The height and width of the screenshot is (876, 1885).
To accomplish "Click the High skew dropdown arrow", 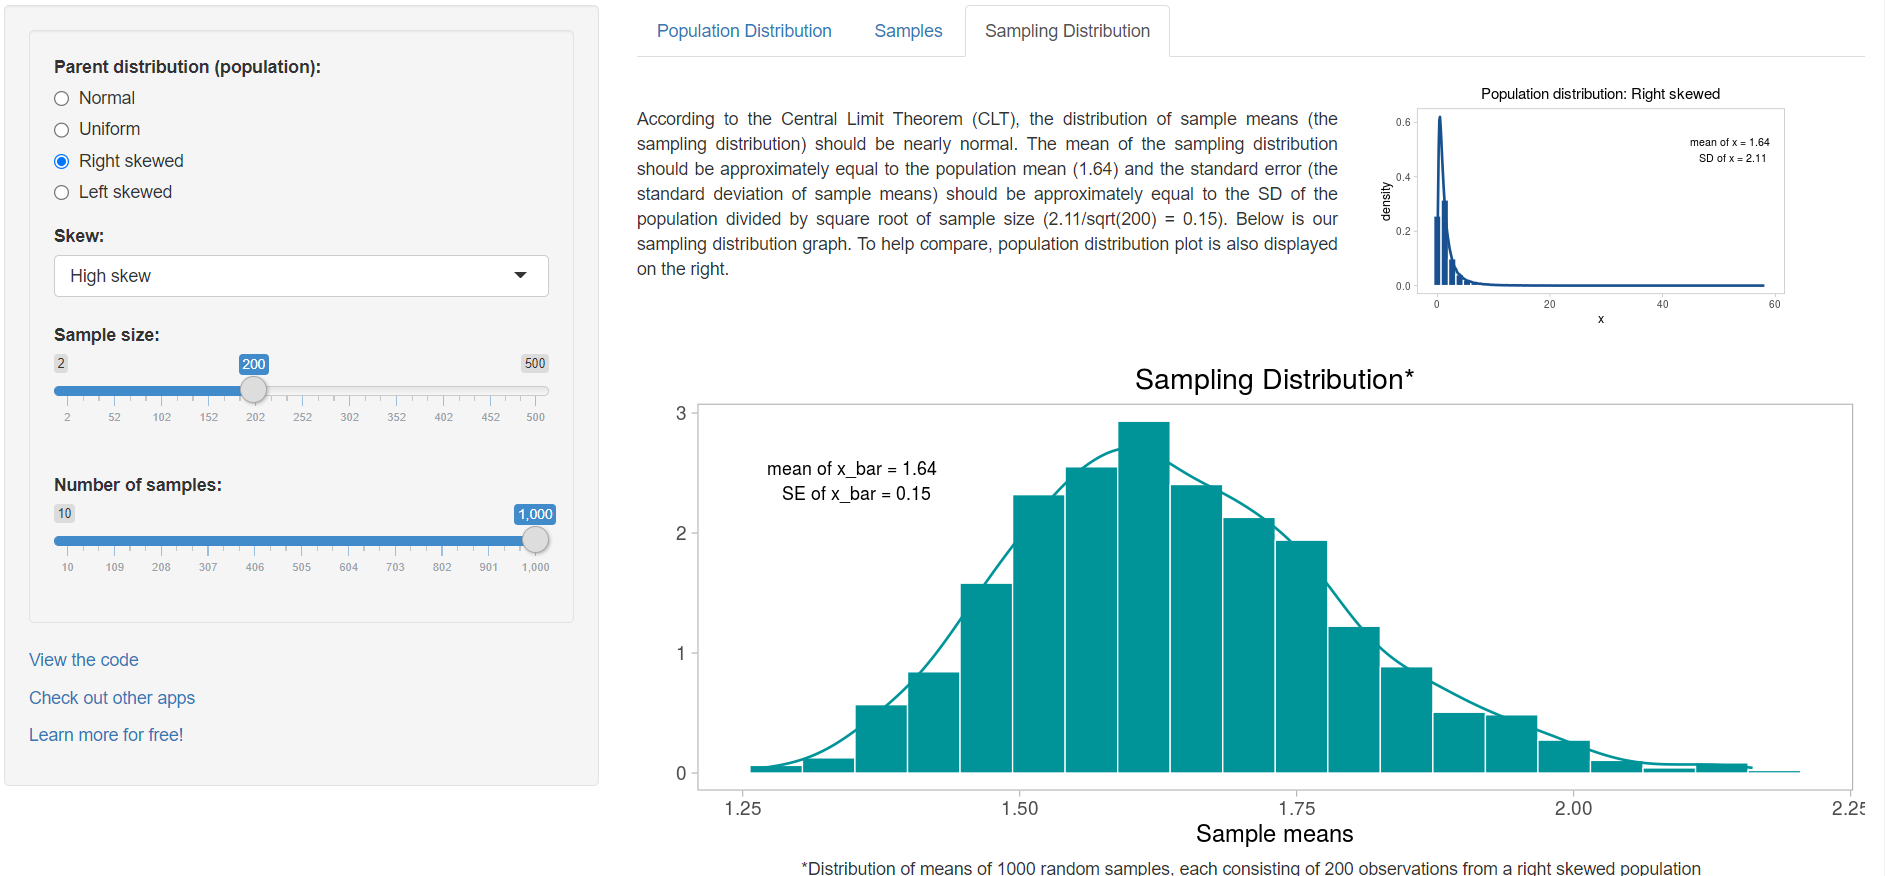I will pos(520,276).
